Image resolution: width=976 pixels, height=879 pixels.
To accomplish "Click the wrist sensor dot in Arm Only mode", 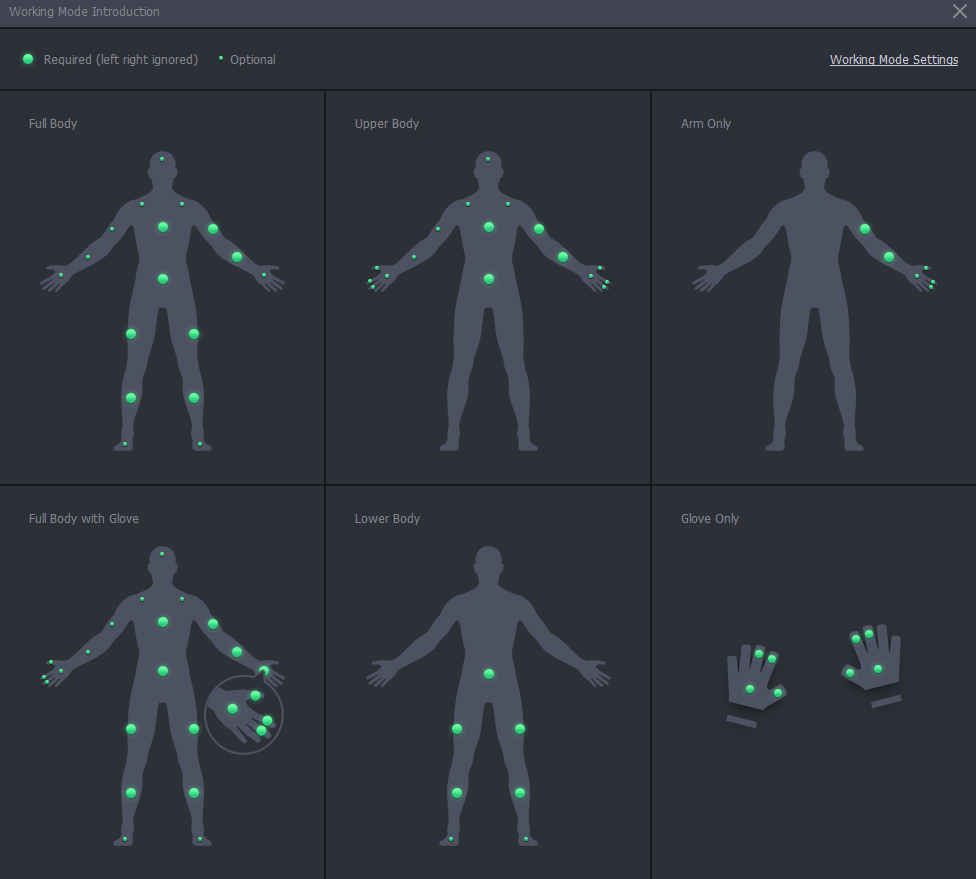I will [x=917, y=276].
